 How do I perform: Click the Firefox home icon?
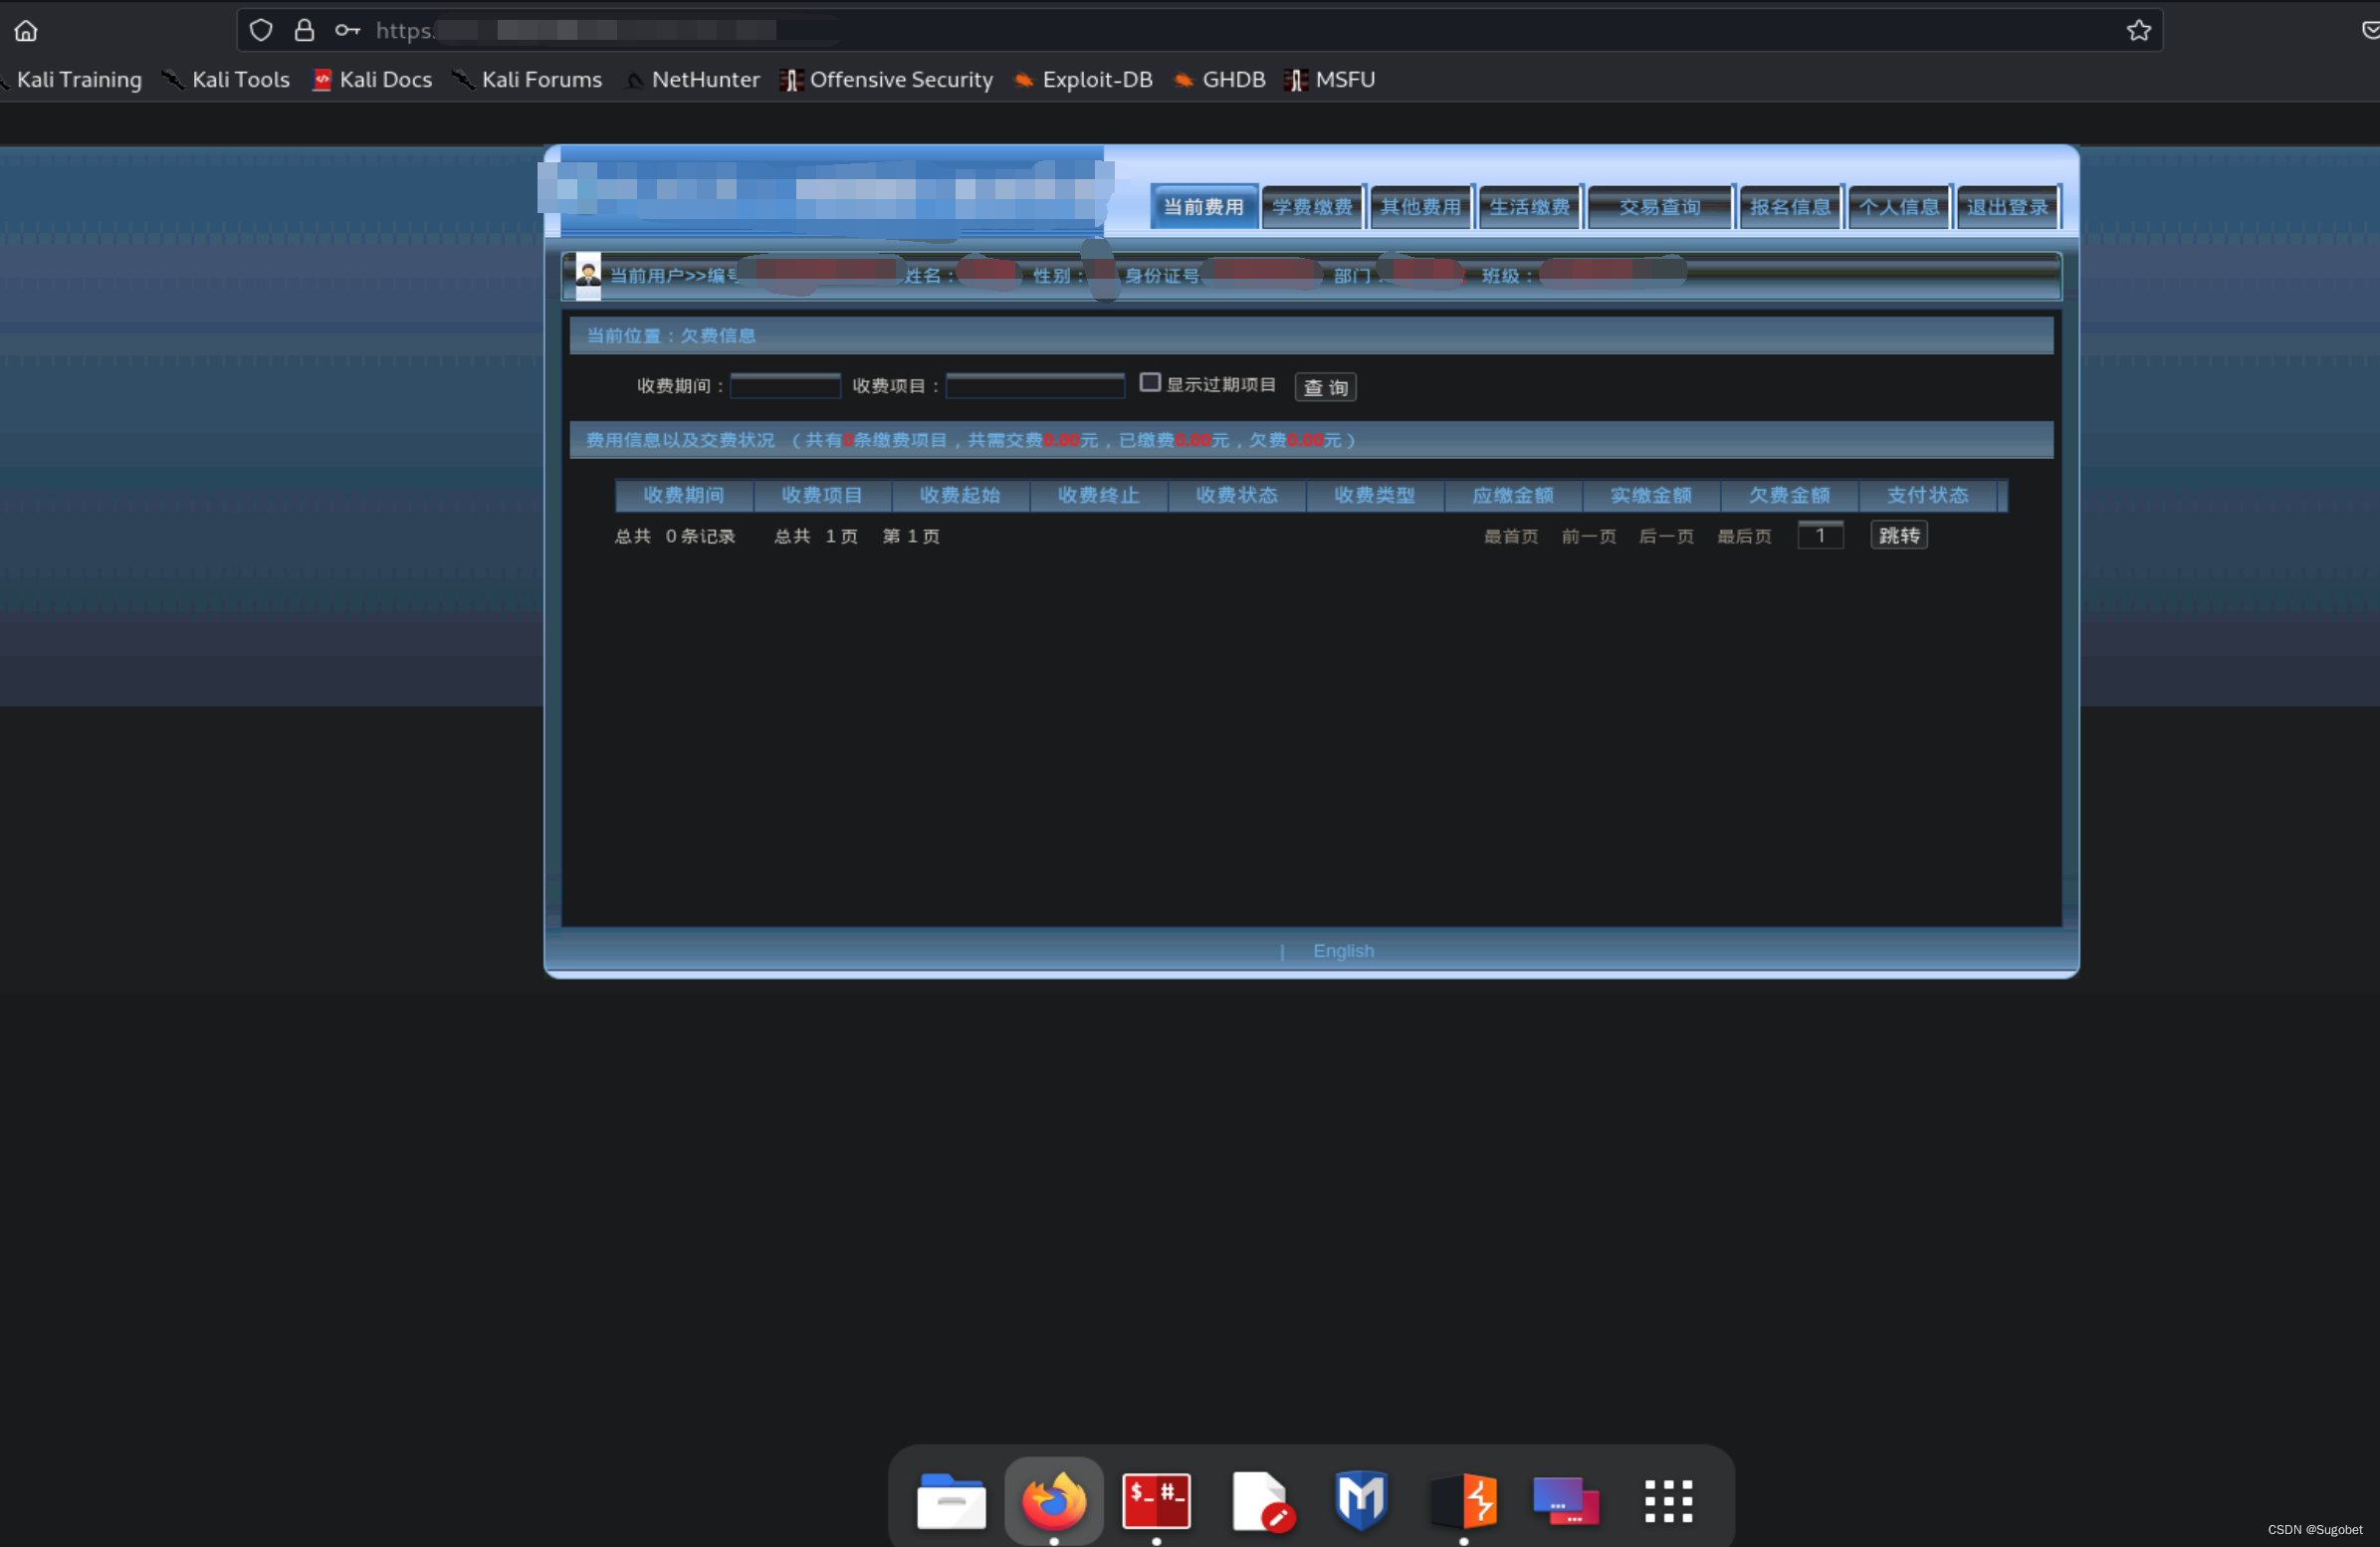pos(26,31)
